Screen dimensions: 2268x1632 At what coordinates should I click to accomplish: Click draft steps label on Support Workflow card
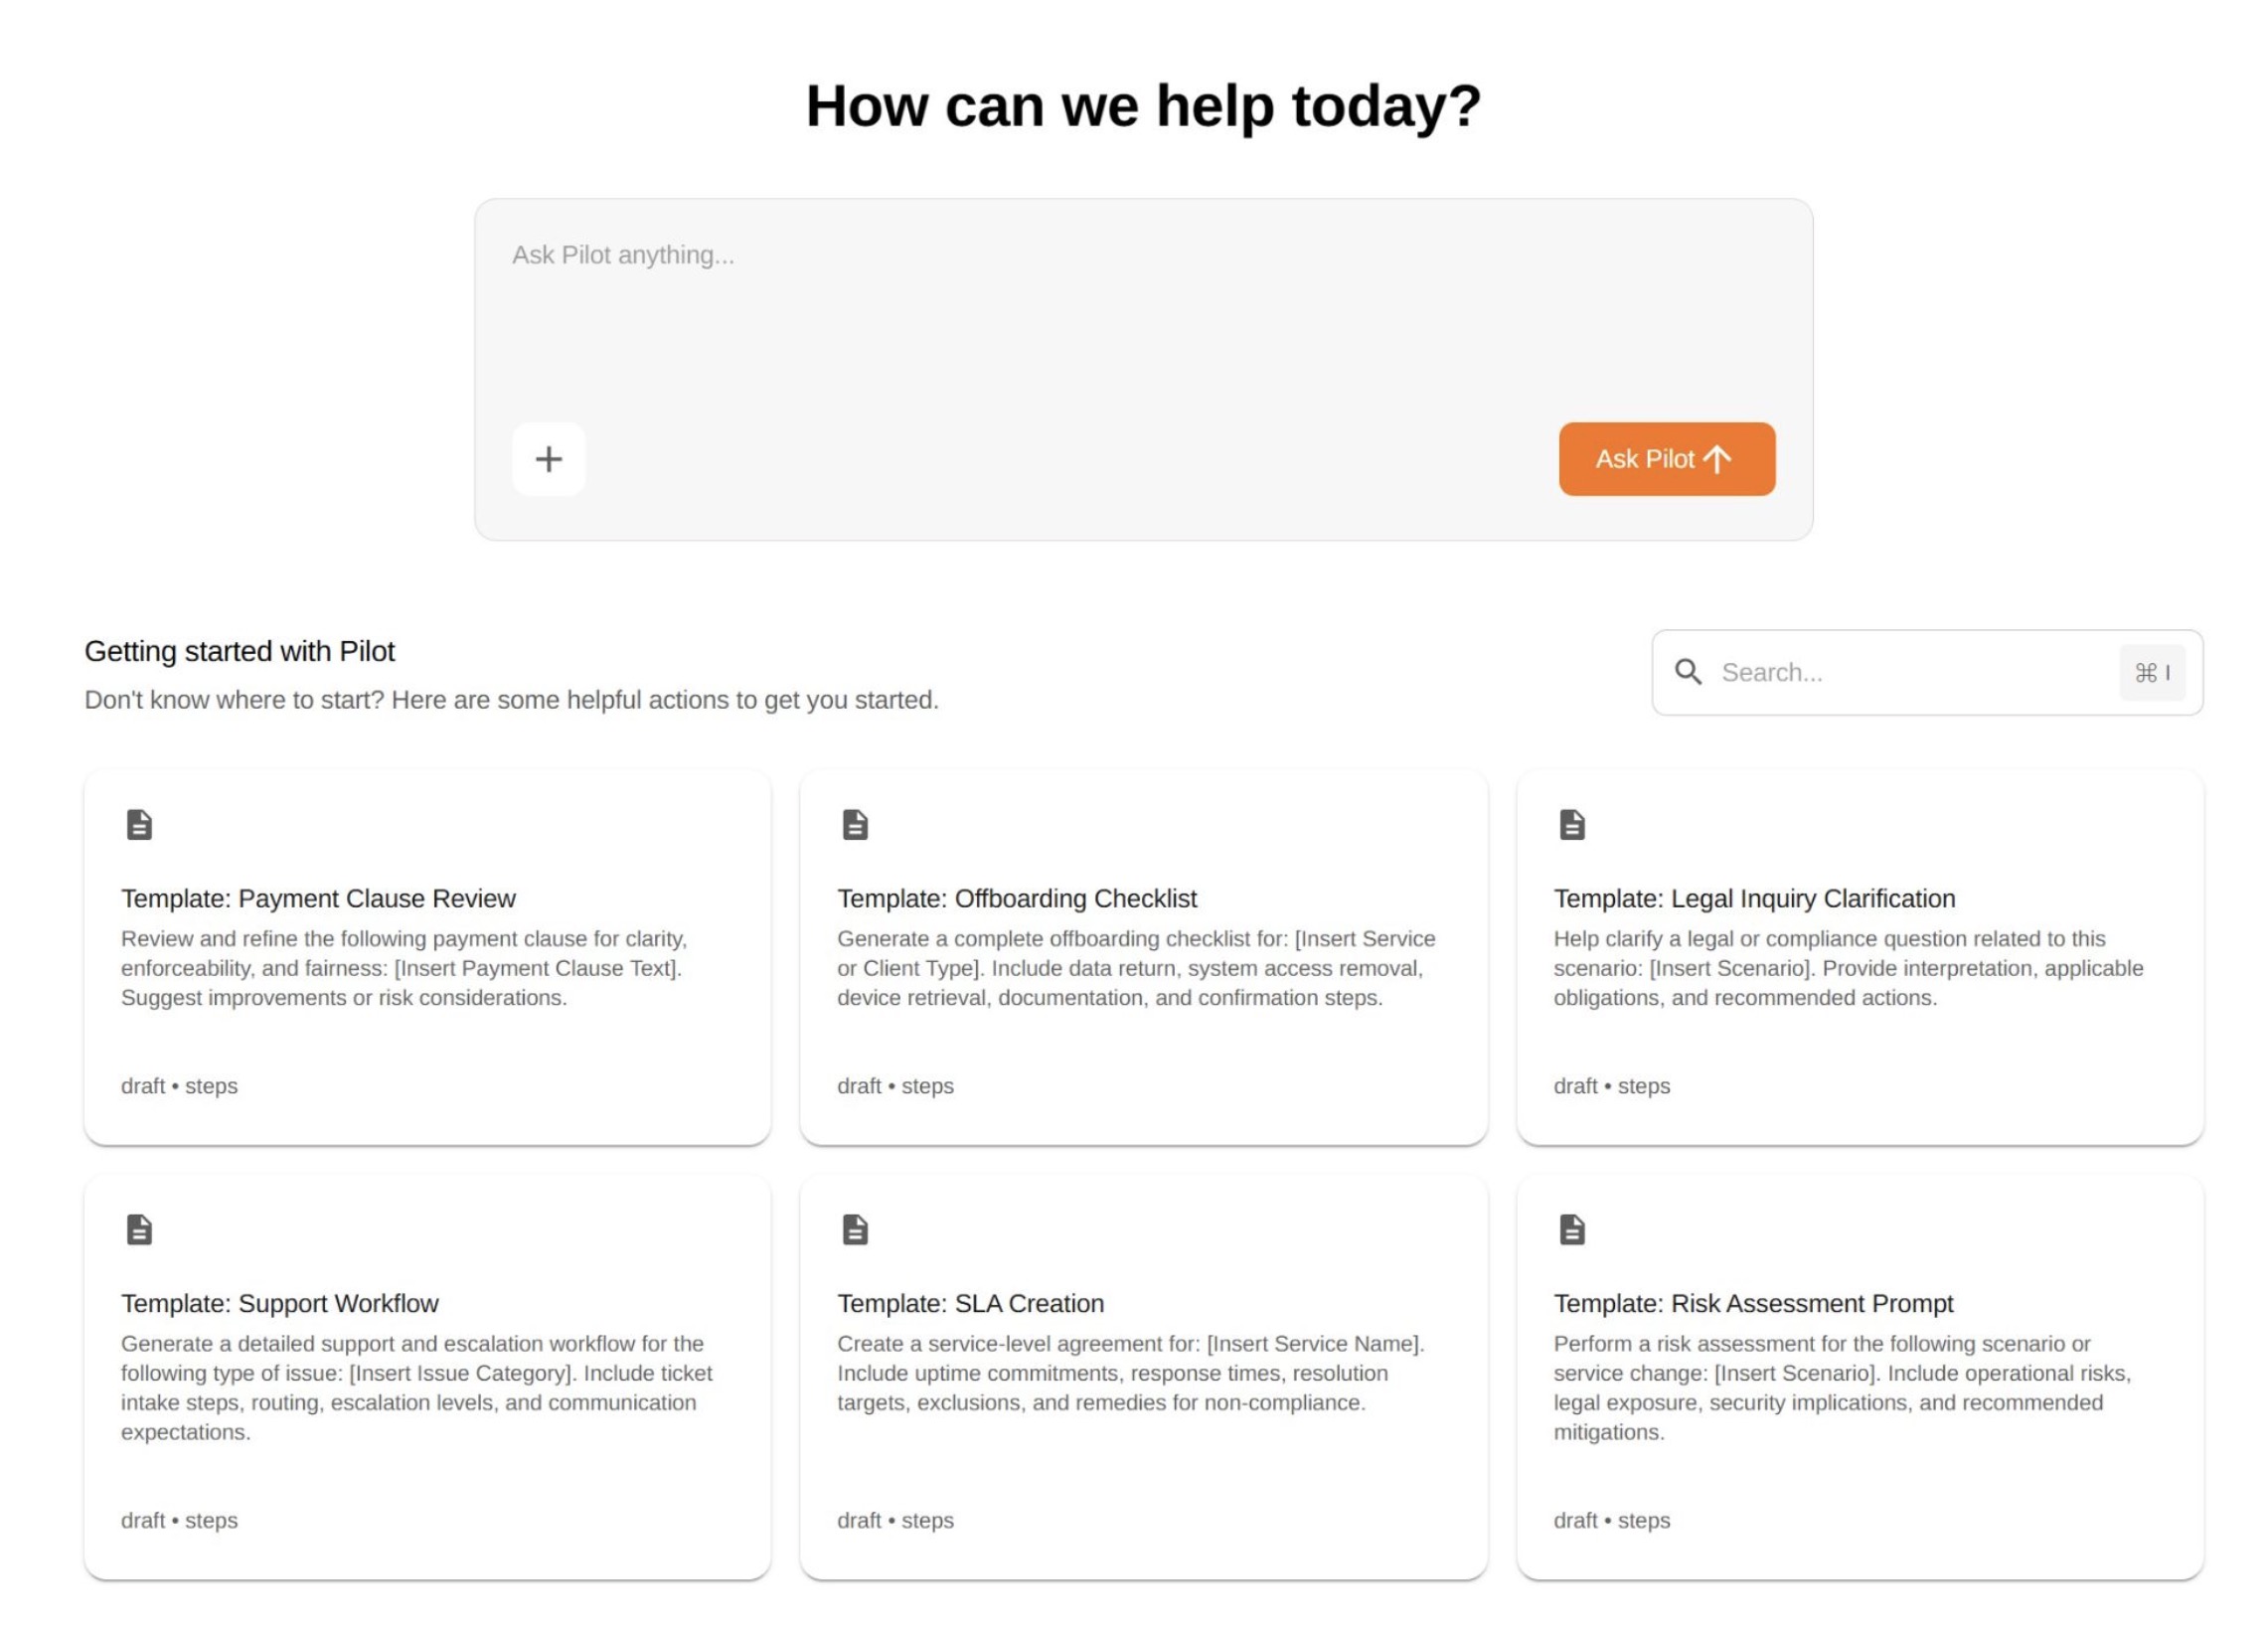[x=179, y=1519]
